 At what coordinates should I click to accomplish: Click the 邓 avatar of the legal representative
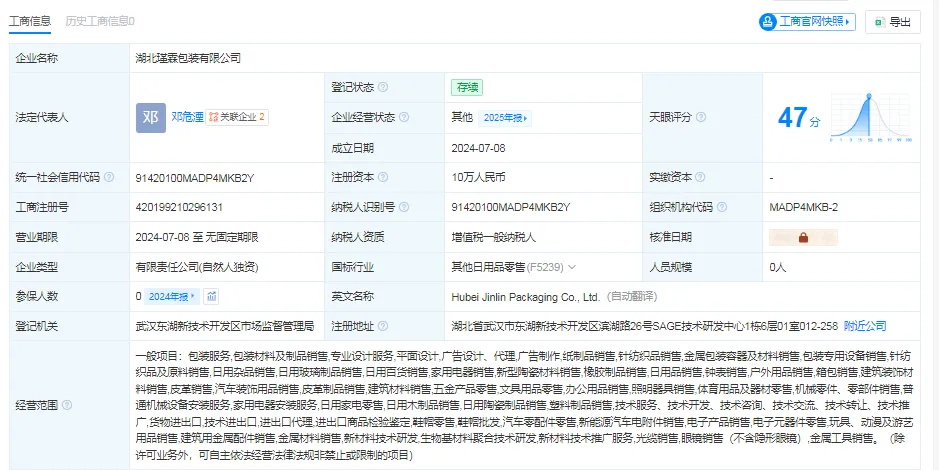tap(151, 117)
